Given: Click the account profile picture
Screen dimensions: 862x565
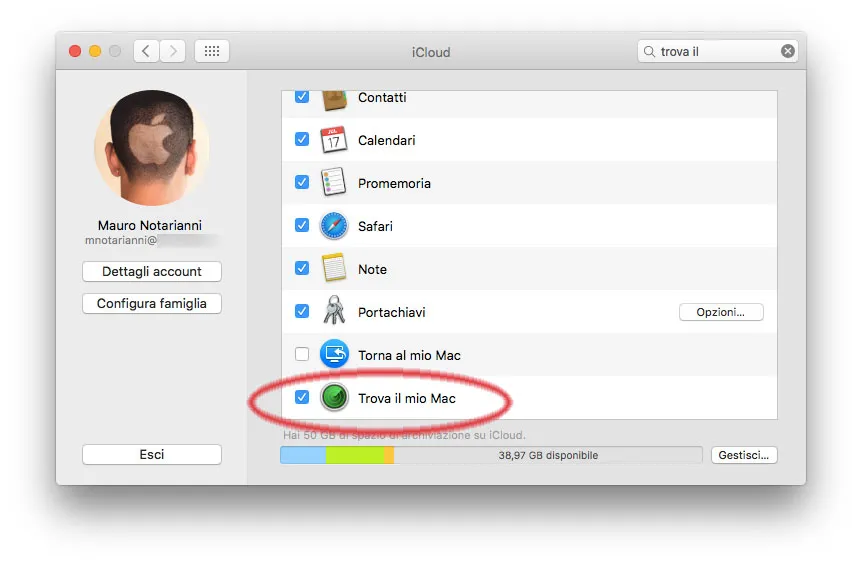Looking at the screenshot, I should click(152, 148).
